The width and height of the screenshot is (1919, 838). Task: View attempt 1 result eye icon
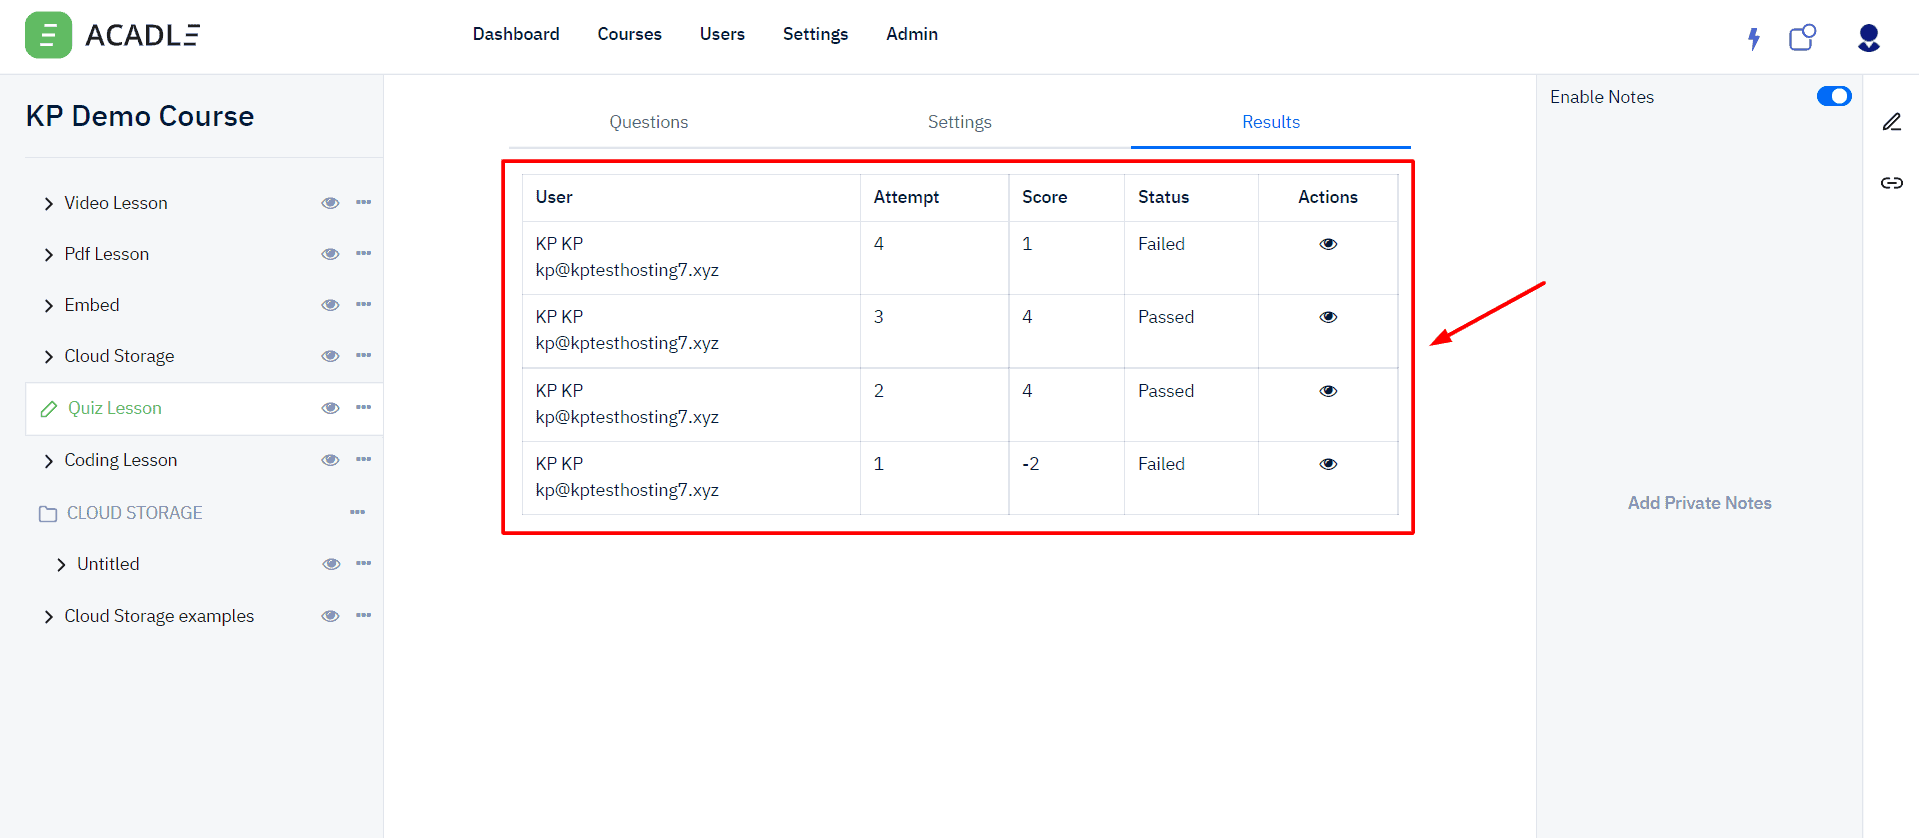click(1328, 464)
